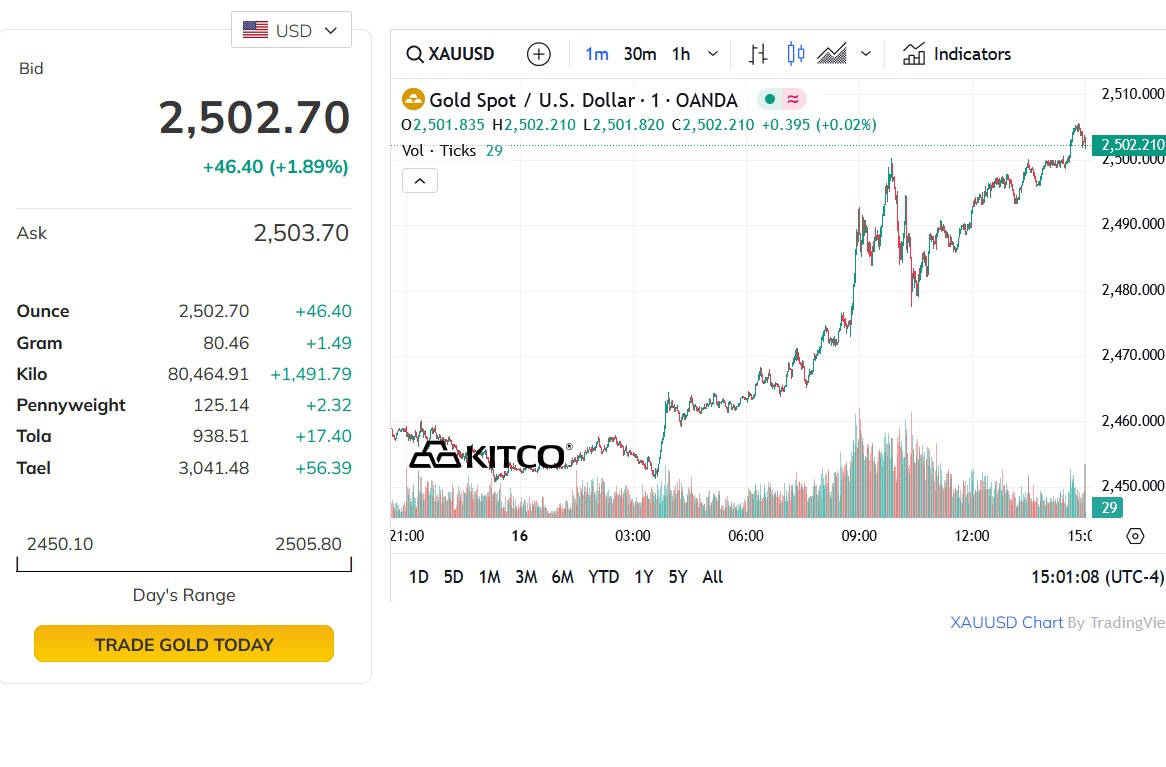
Task: Click the XAUUSD symbol search
Action: (x=451, y=54)
